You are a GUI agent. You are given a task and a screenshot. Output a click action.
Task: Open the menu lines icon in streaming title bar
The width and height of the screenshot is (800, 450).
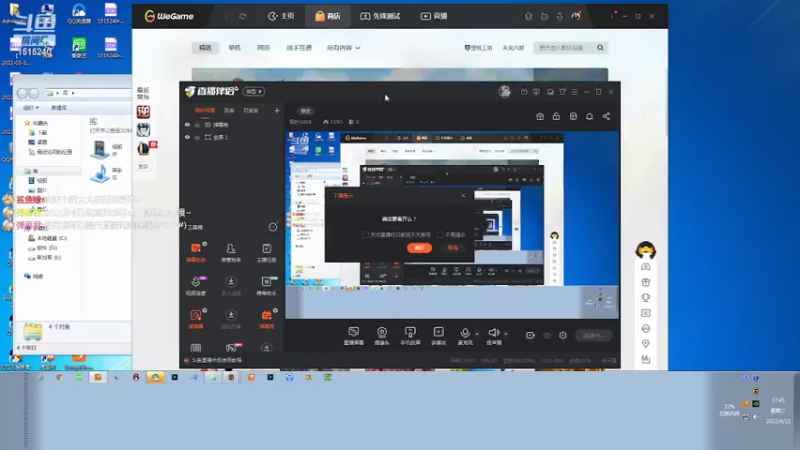click(x=574, y=92)
